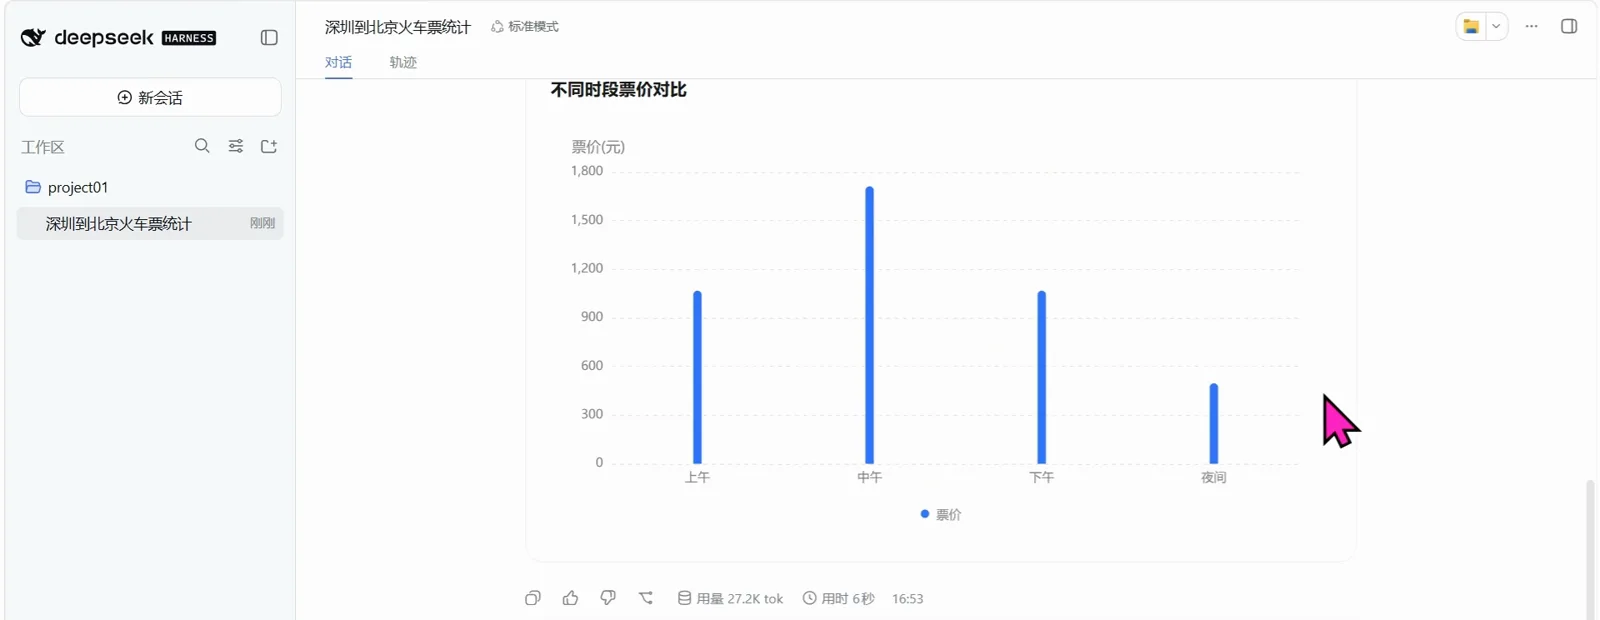Collapse the left sidebar panel
The image size is (1600, 620).
269,38
